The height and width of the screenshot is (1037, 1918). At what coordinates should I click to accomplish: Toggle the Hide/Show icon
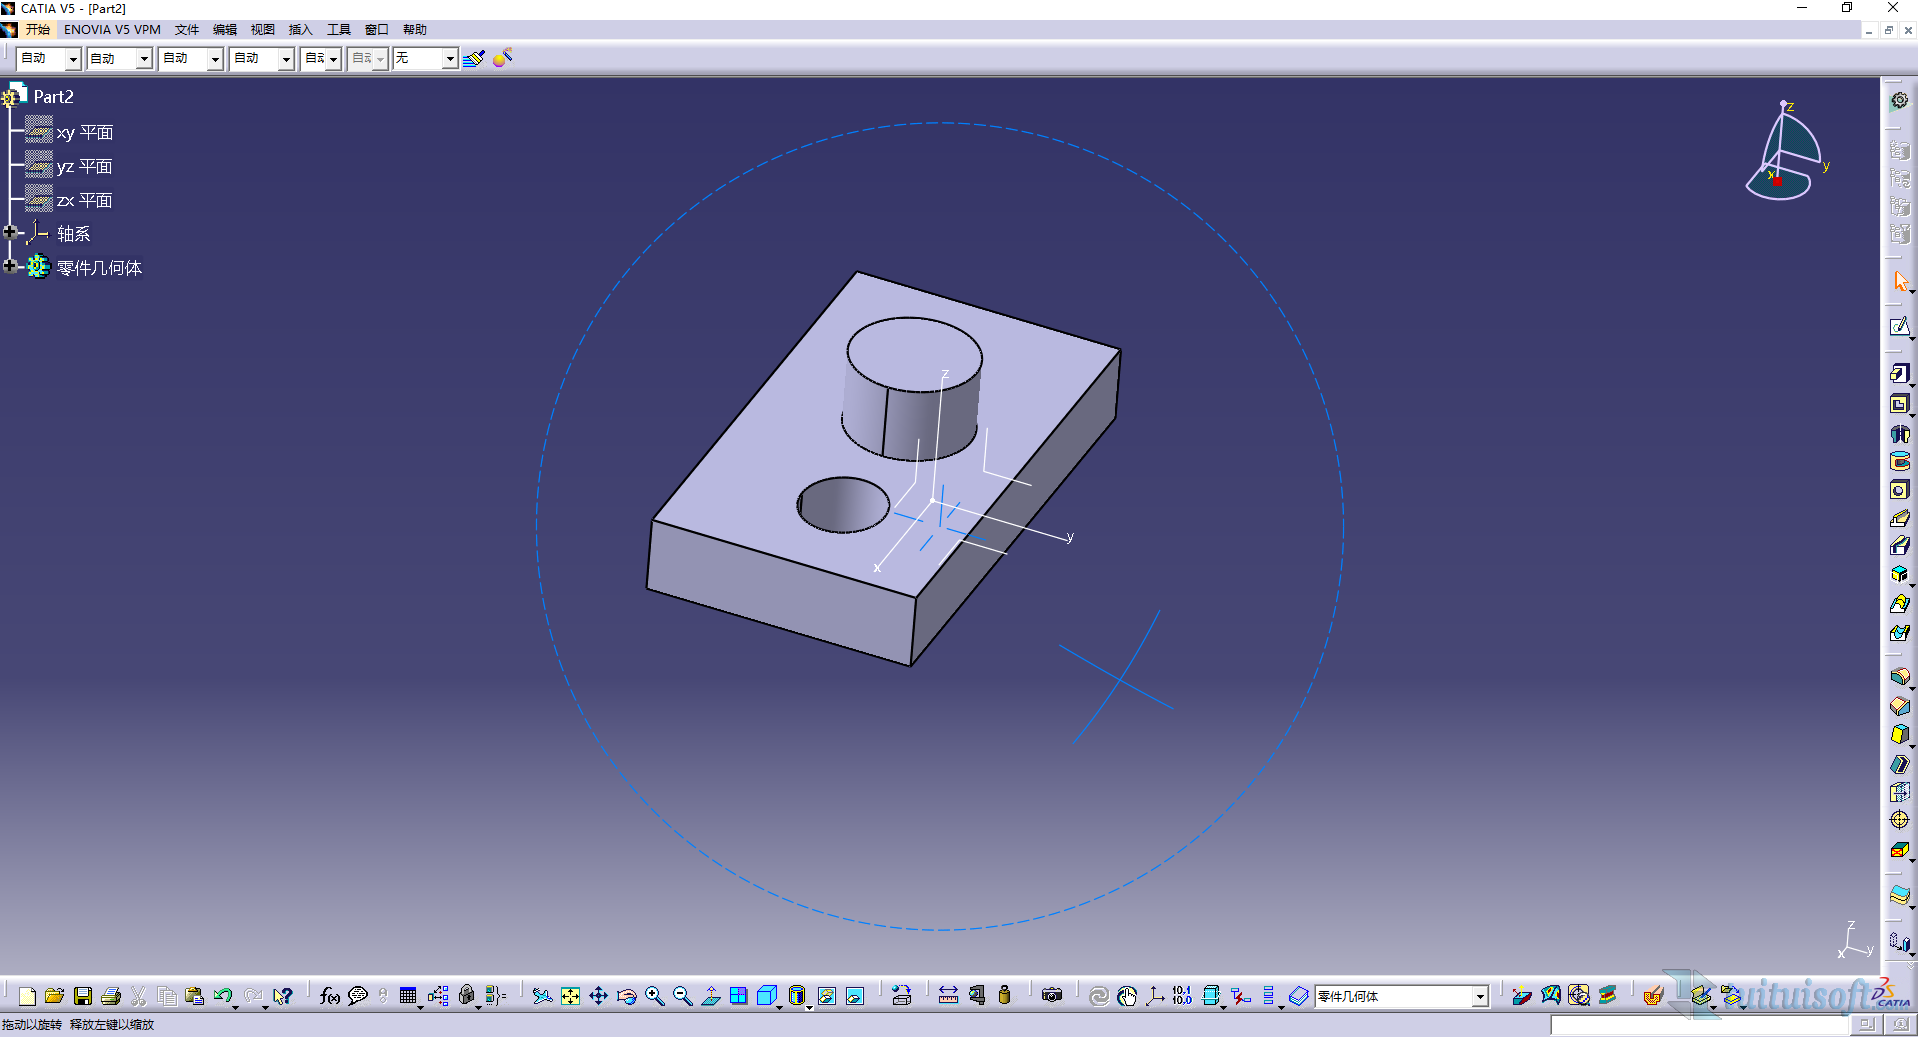click(x=826, y=996)
